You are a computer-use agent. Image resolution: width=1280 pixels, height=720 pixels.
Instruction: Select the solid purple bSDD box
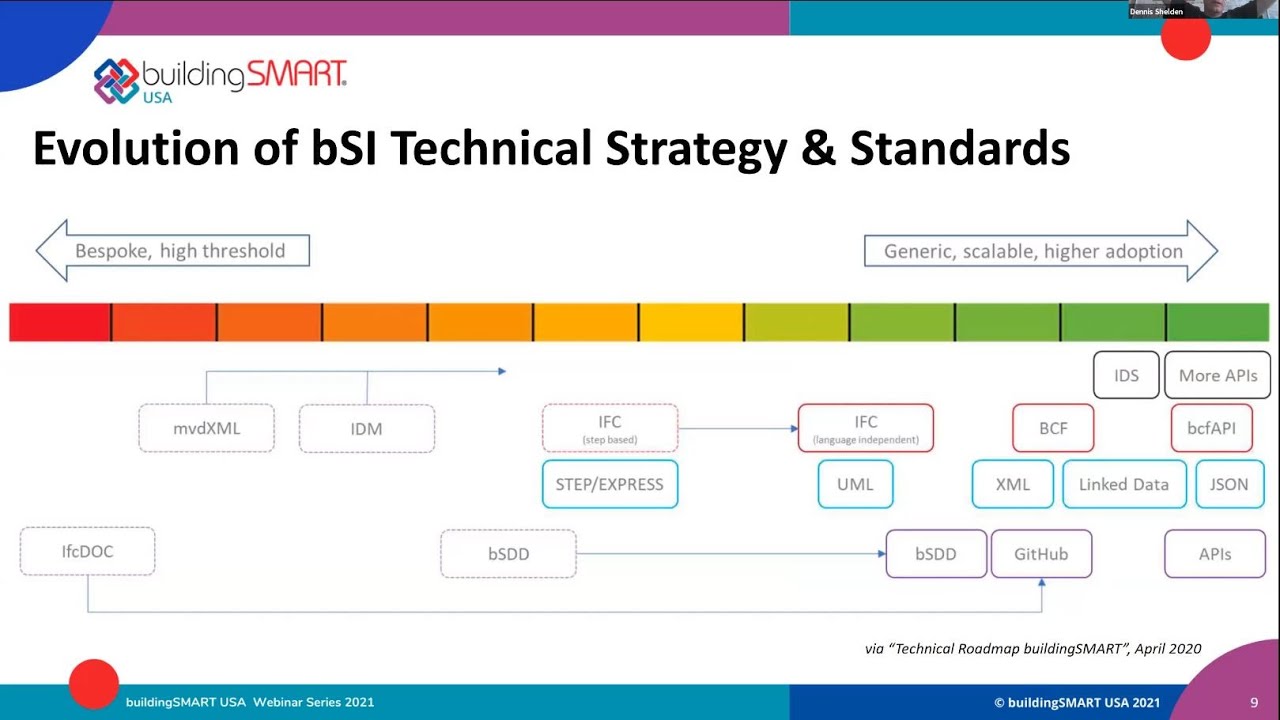click(936, 554)
